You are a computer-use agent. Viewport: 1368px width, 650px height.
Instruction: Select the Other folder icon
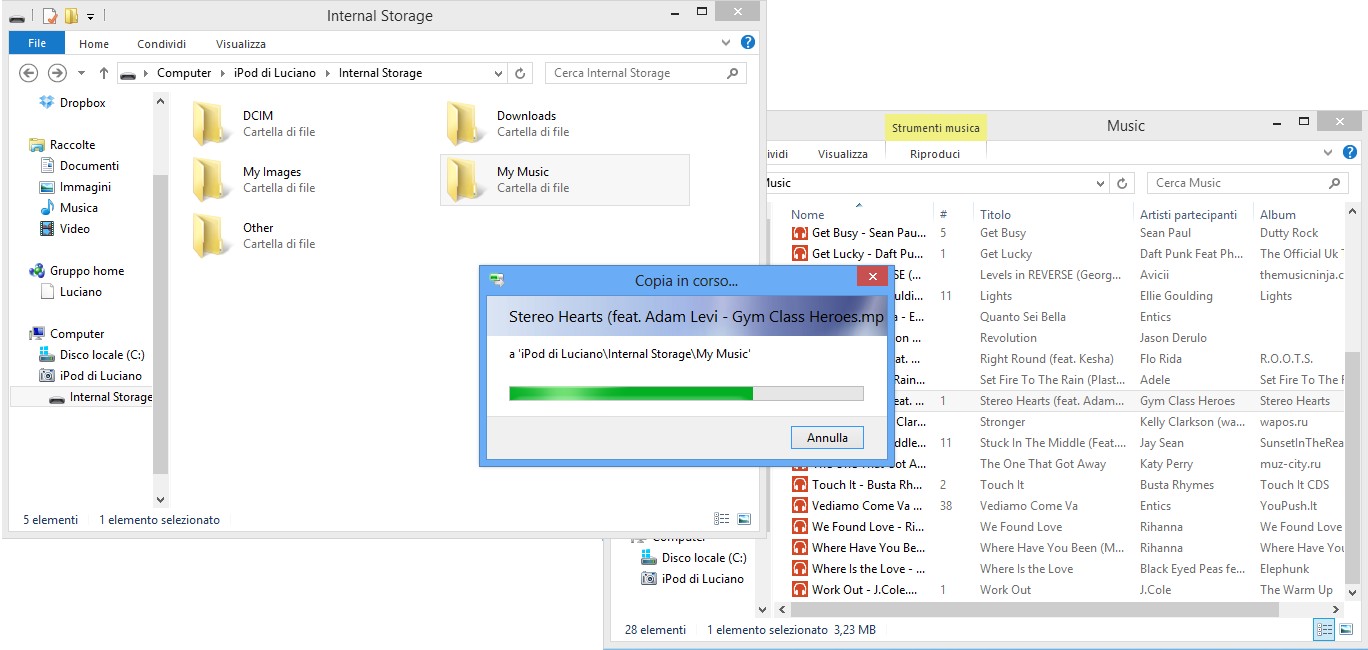point(211,235)
